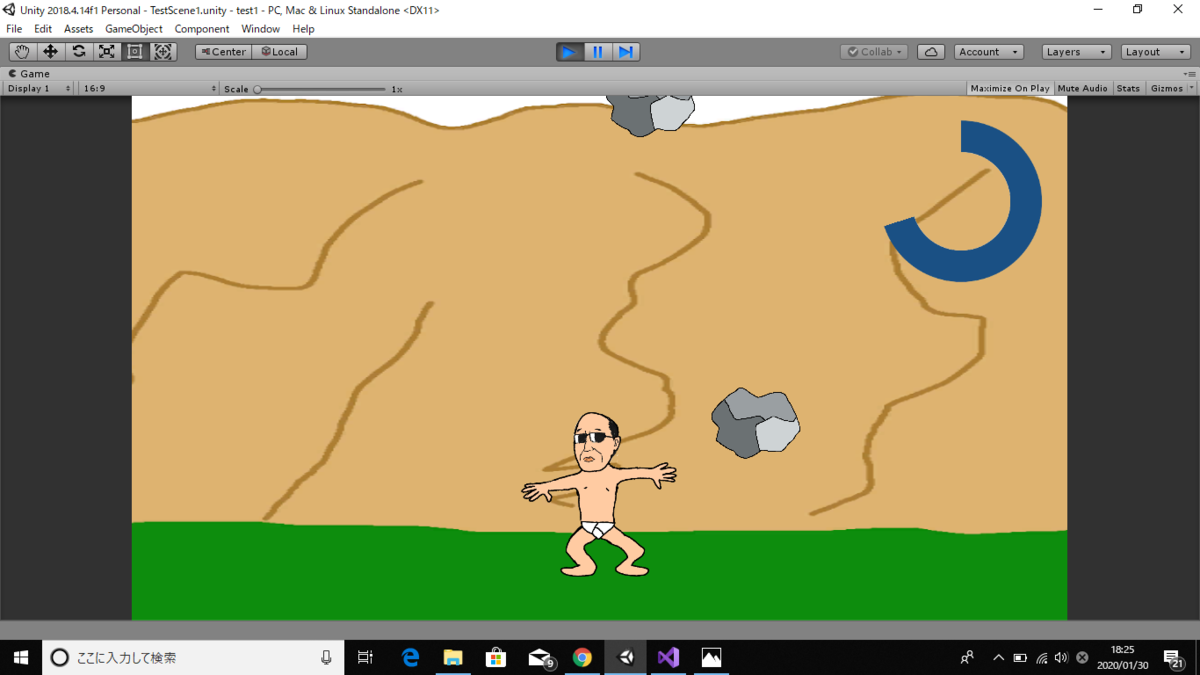Open Windows Task View

click(365, 657)
